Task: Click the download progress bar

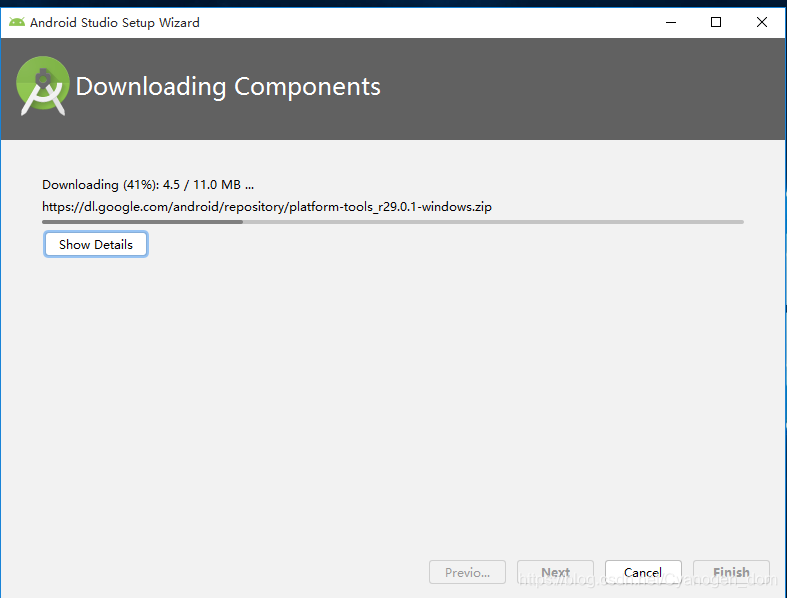Action: (392, 221)
